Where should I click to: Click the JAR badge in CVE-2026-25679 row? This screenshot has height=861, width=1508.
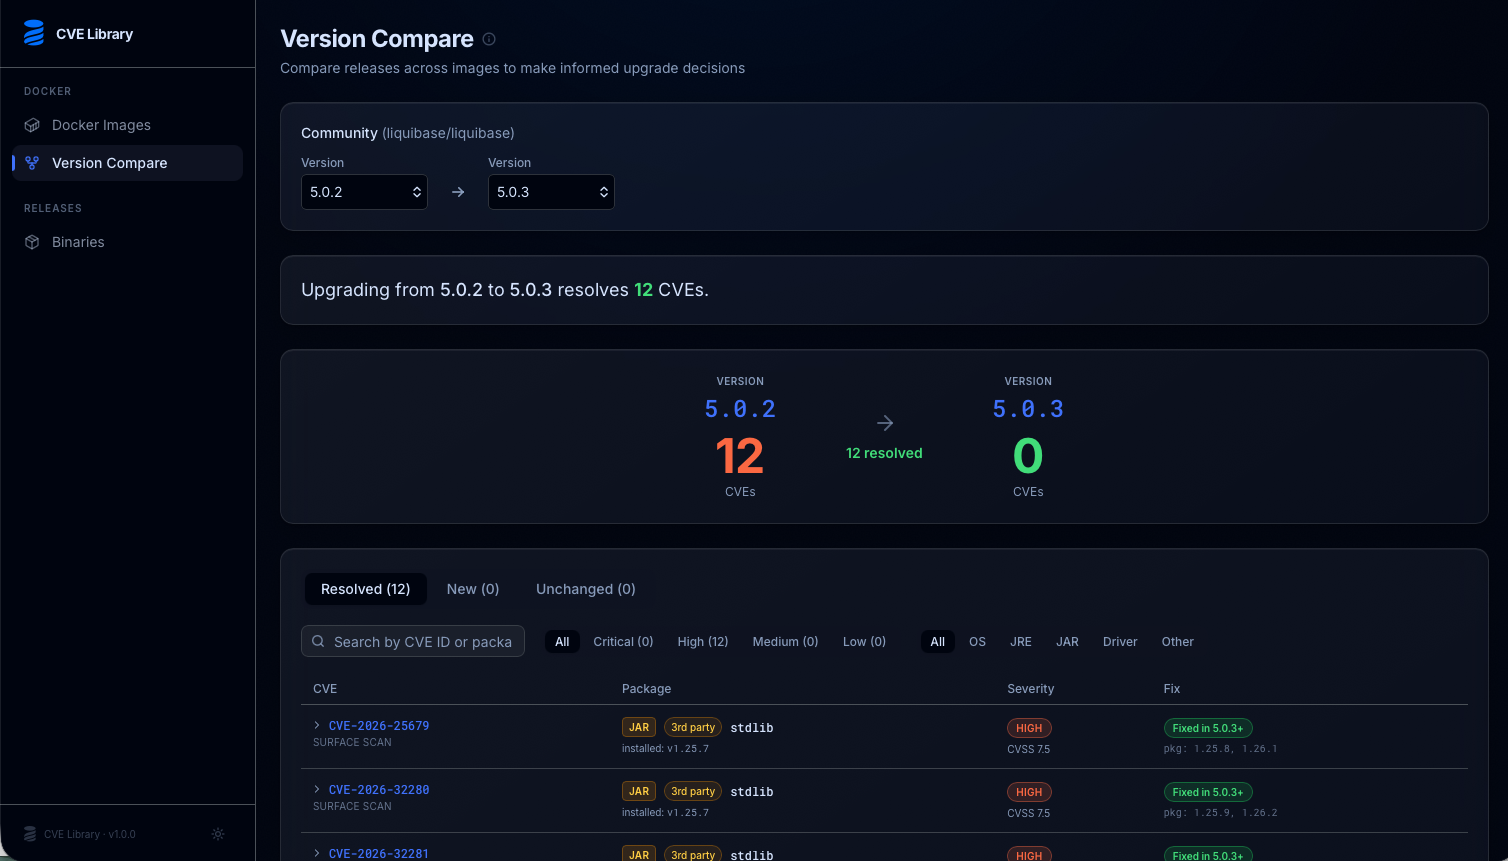click(639, 728)
